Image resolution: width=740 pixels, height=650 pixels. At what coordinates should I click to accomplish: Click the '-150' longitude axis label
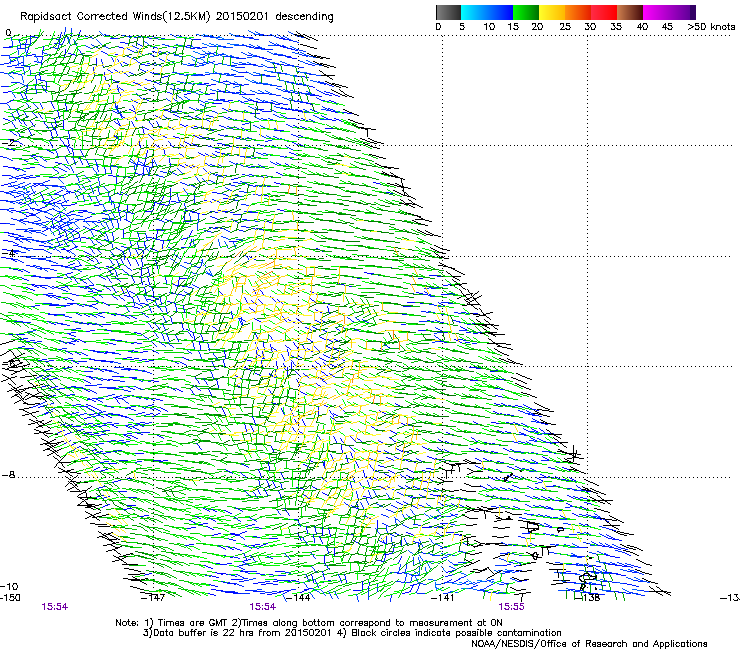(10, 598)
